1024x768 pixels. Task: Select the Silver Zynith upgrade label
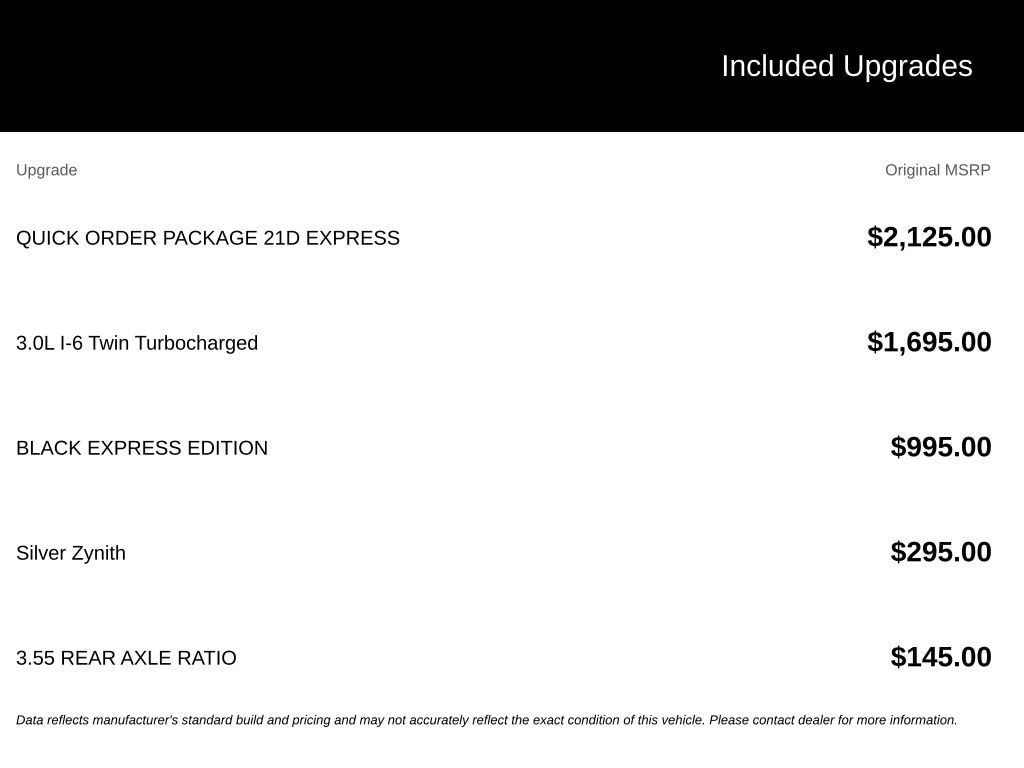pyautogui.click(x=71, y=553)
